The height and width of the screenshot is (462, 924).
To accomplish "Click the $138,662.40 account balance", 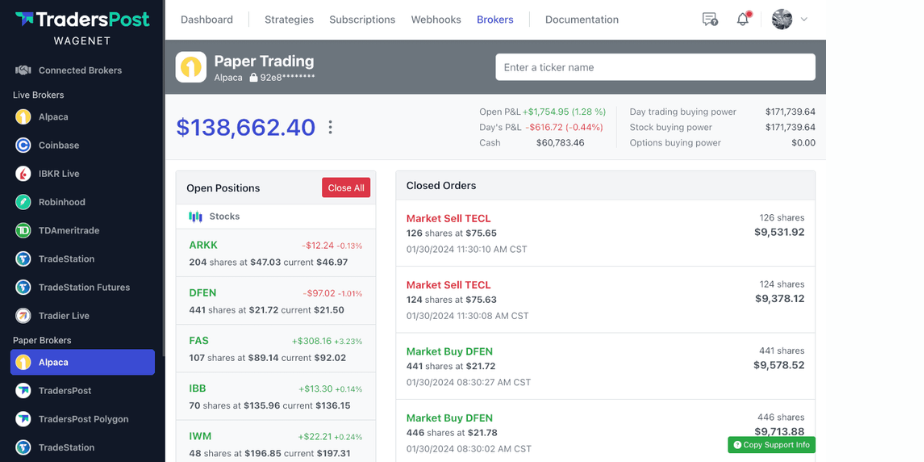I will [246, 127].
